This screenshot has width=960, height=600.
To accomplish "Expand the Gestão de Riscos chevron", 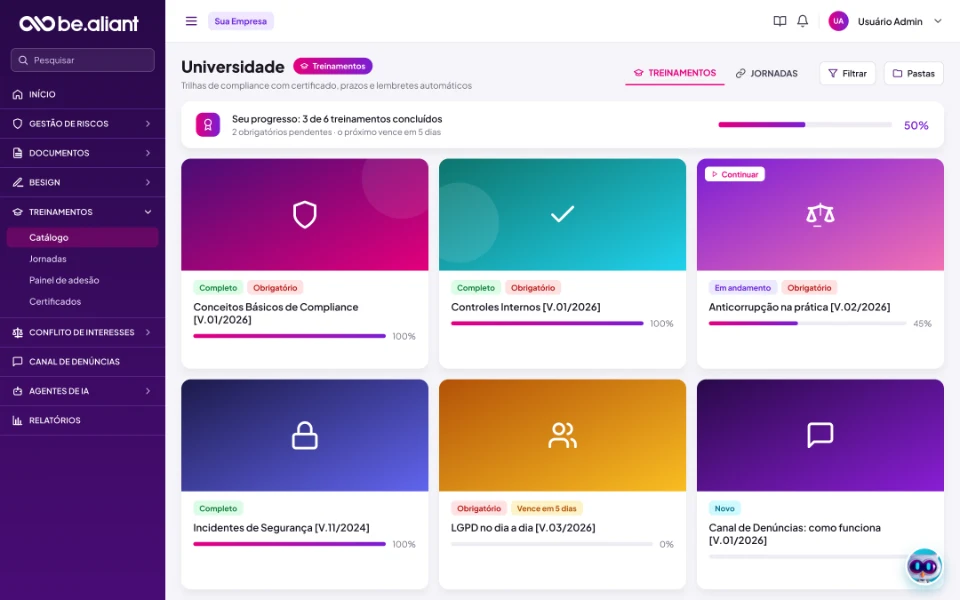I will [148, 124].
